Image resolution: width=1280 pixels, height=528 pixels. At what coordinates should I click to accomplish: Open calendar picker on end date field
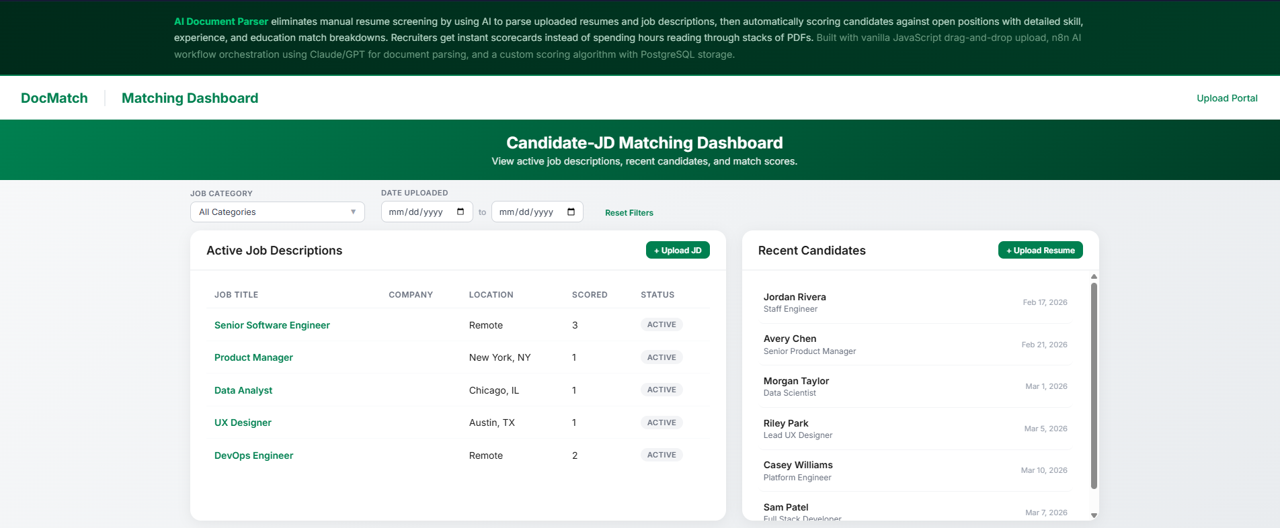click(571, 212)
